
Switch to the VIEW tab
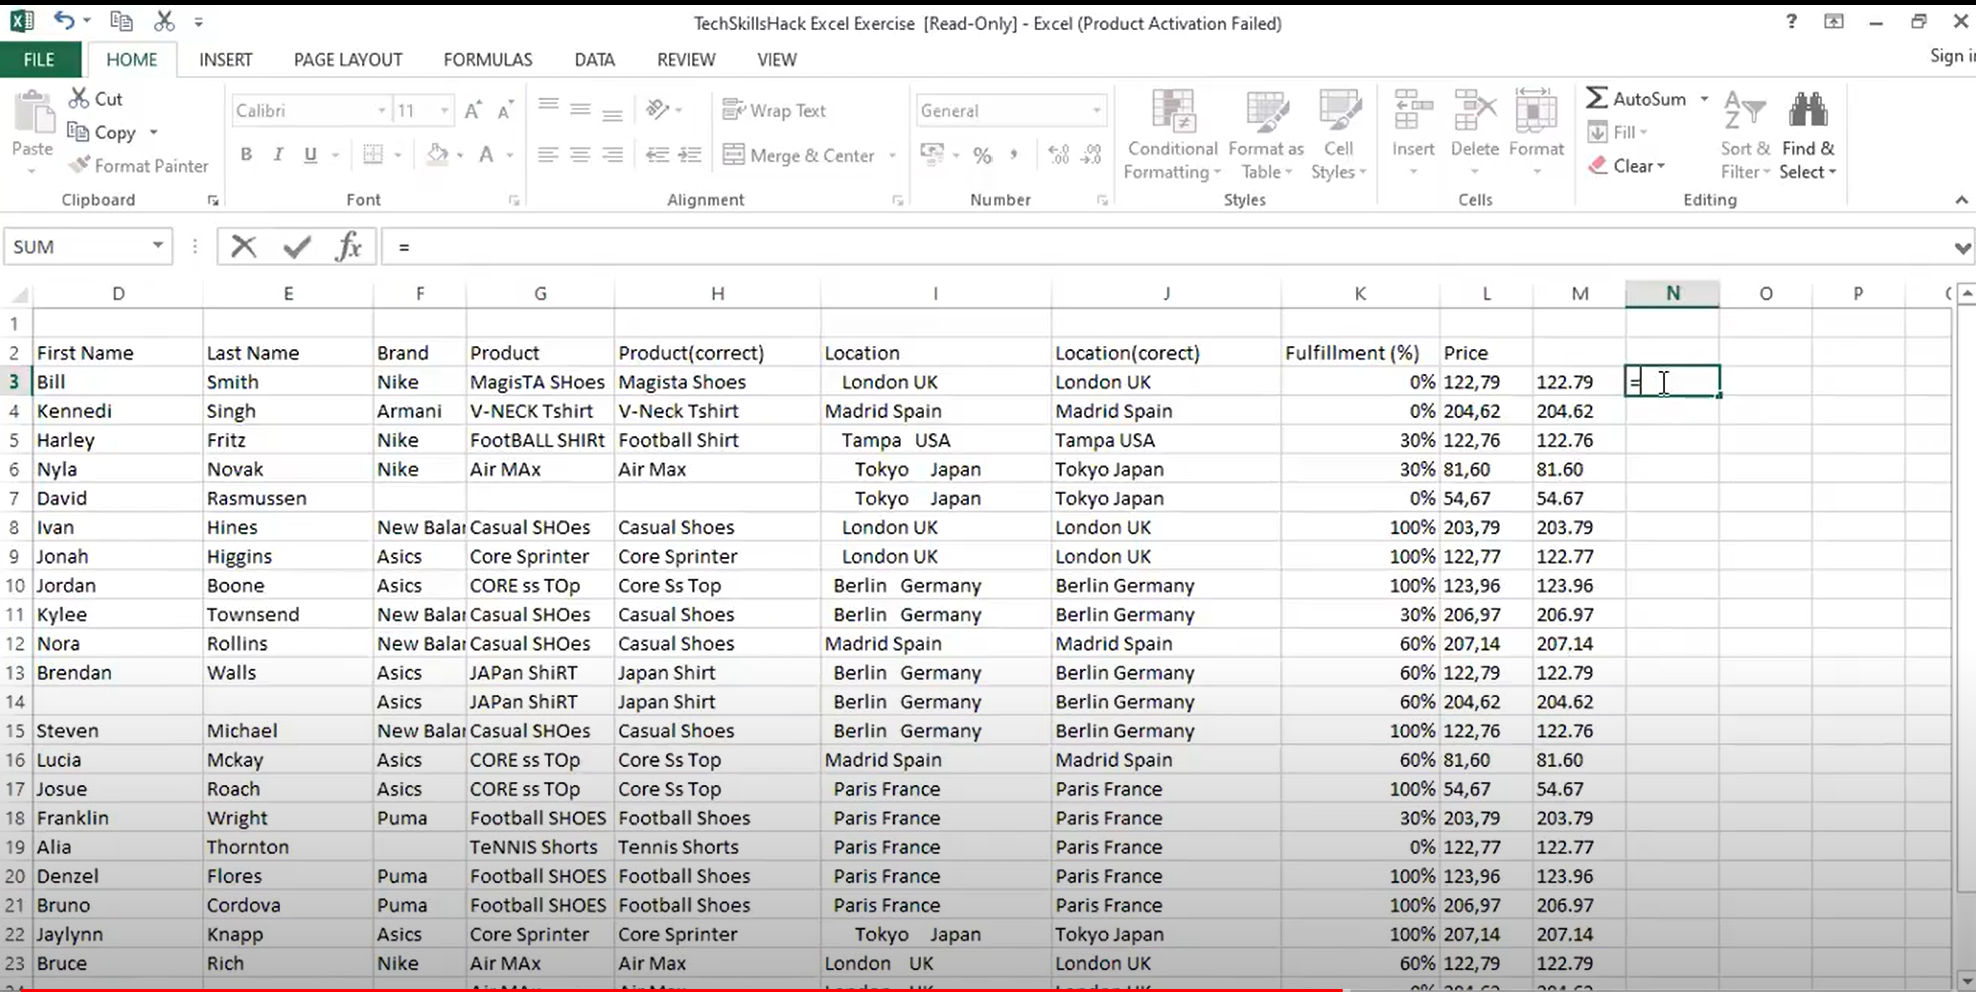tap(777, 60)
